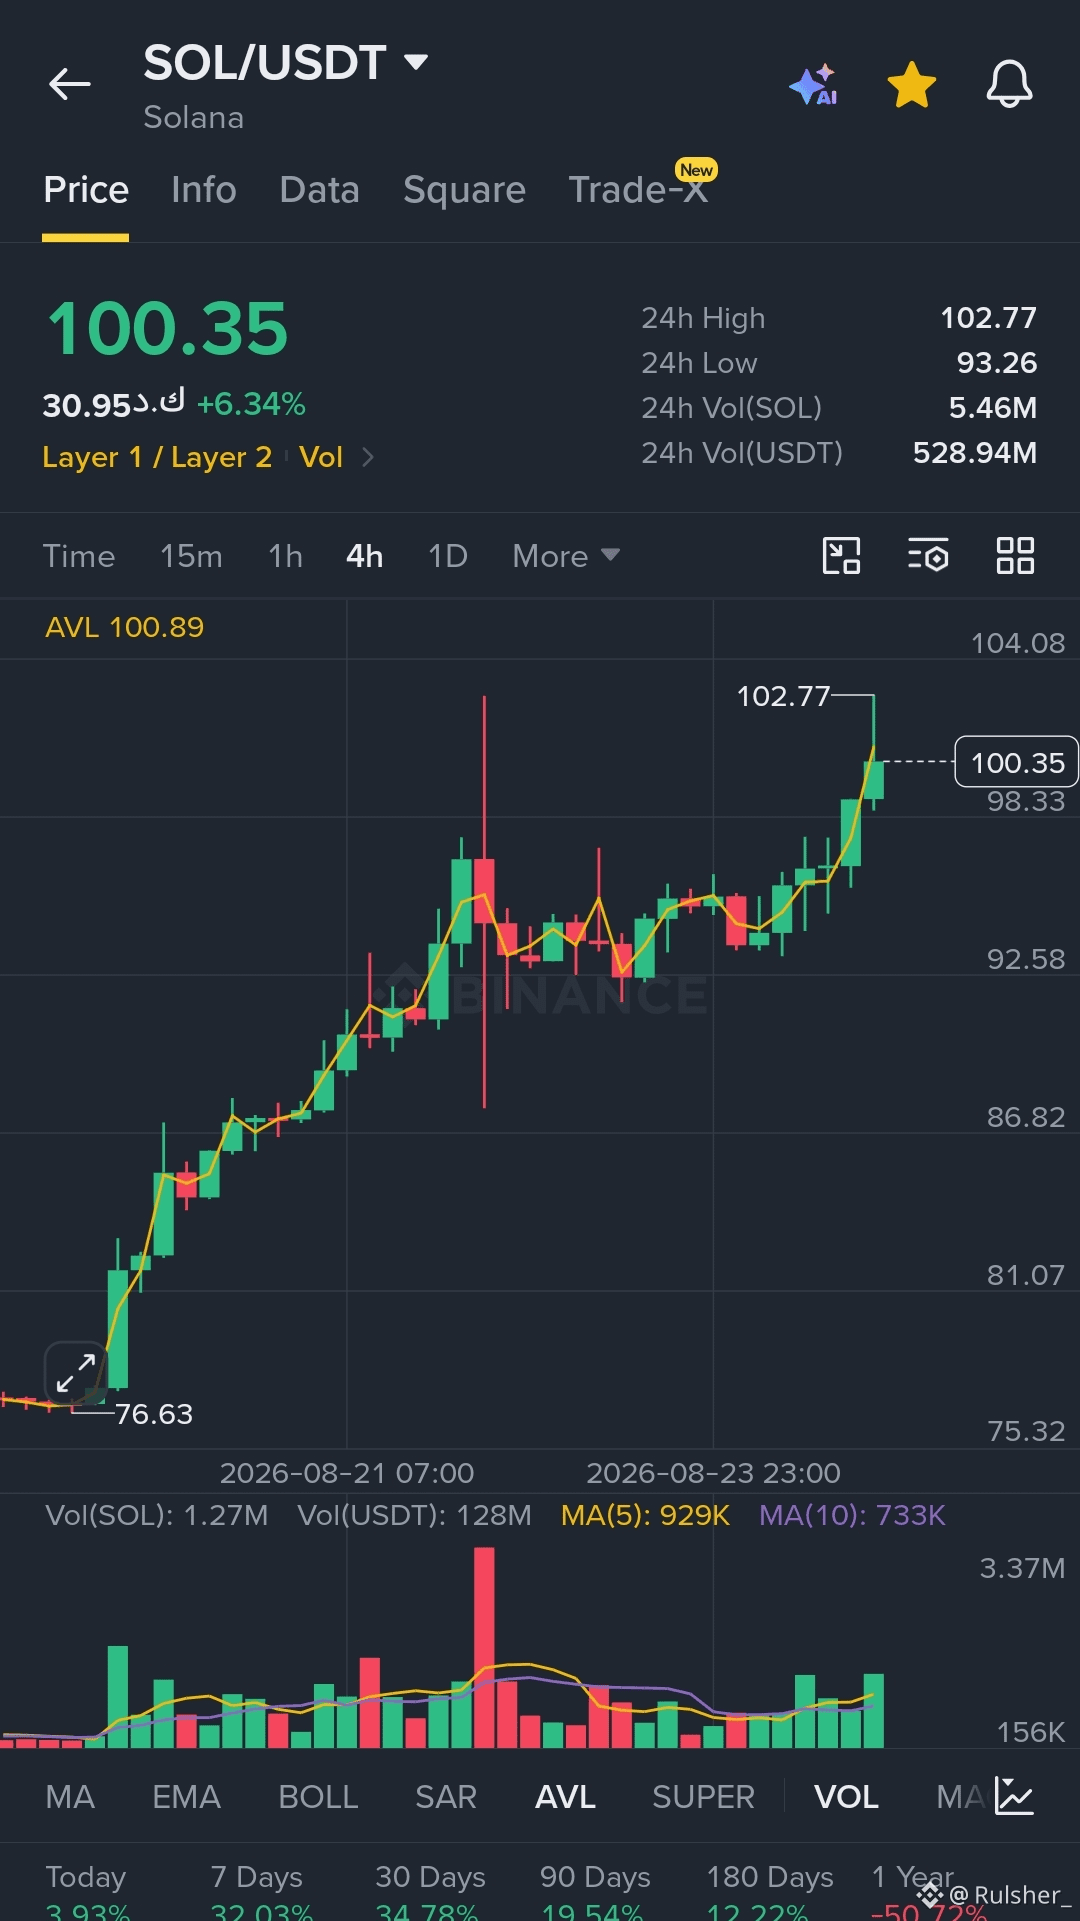Tap the large price 100.35
This screenshot has width=1080, height=1921.
pos(168,328)
